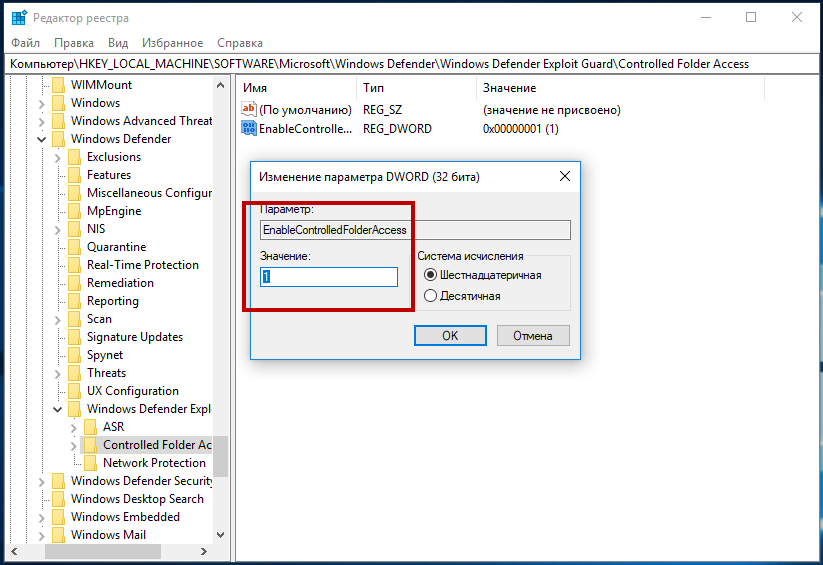Select the UX Configuration tree item
This screenshot has width=823, height=565.
[x=133, y=391]
